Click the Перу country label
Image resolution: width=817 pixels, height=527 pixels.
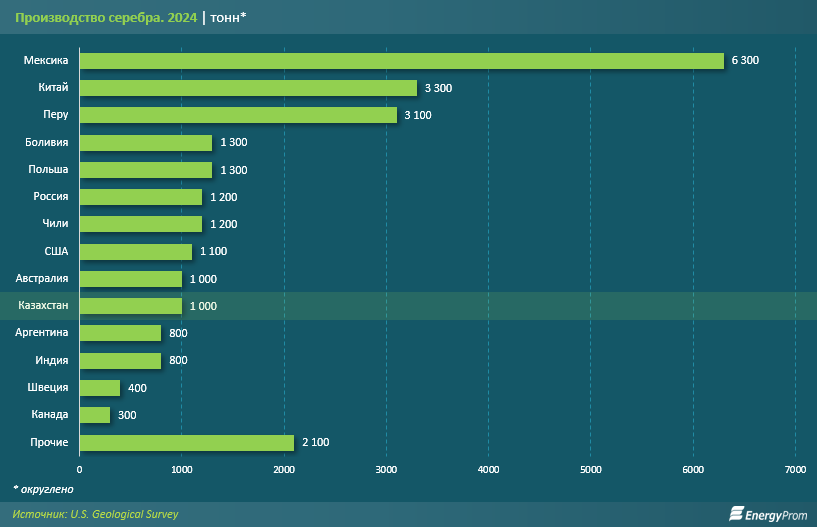[x=56, y=115]
